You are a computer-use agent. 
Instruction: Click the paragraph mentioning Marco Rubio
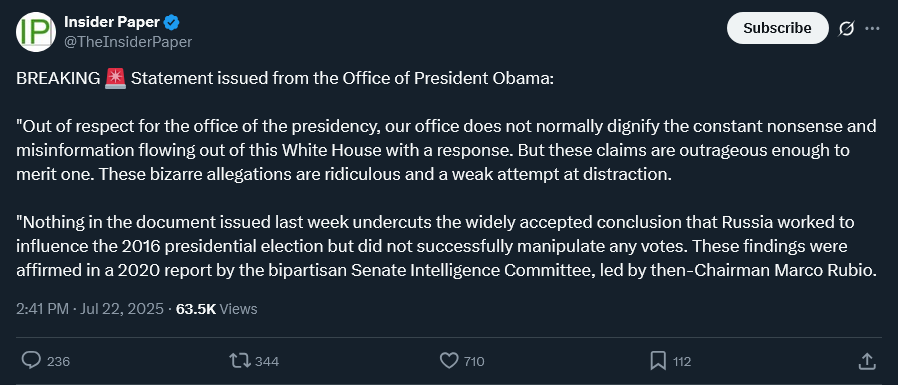tap(447, 246)
